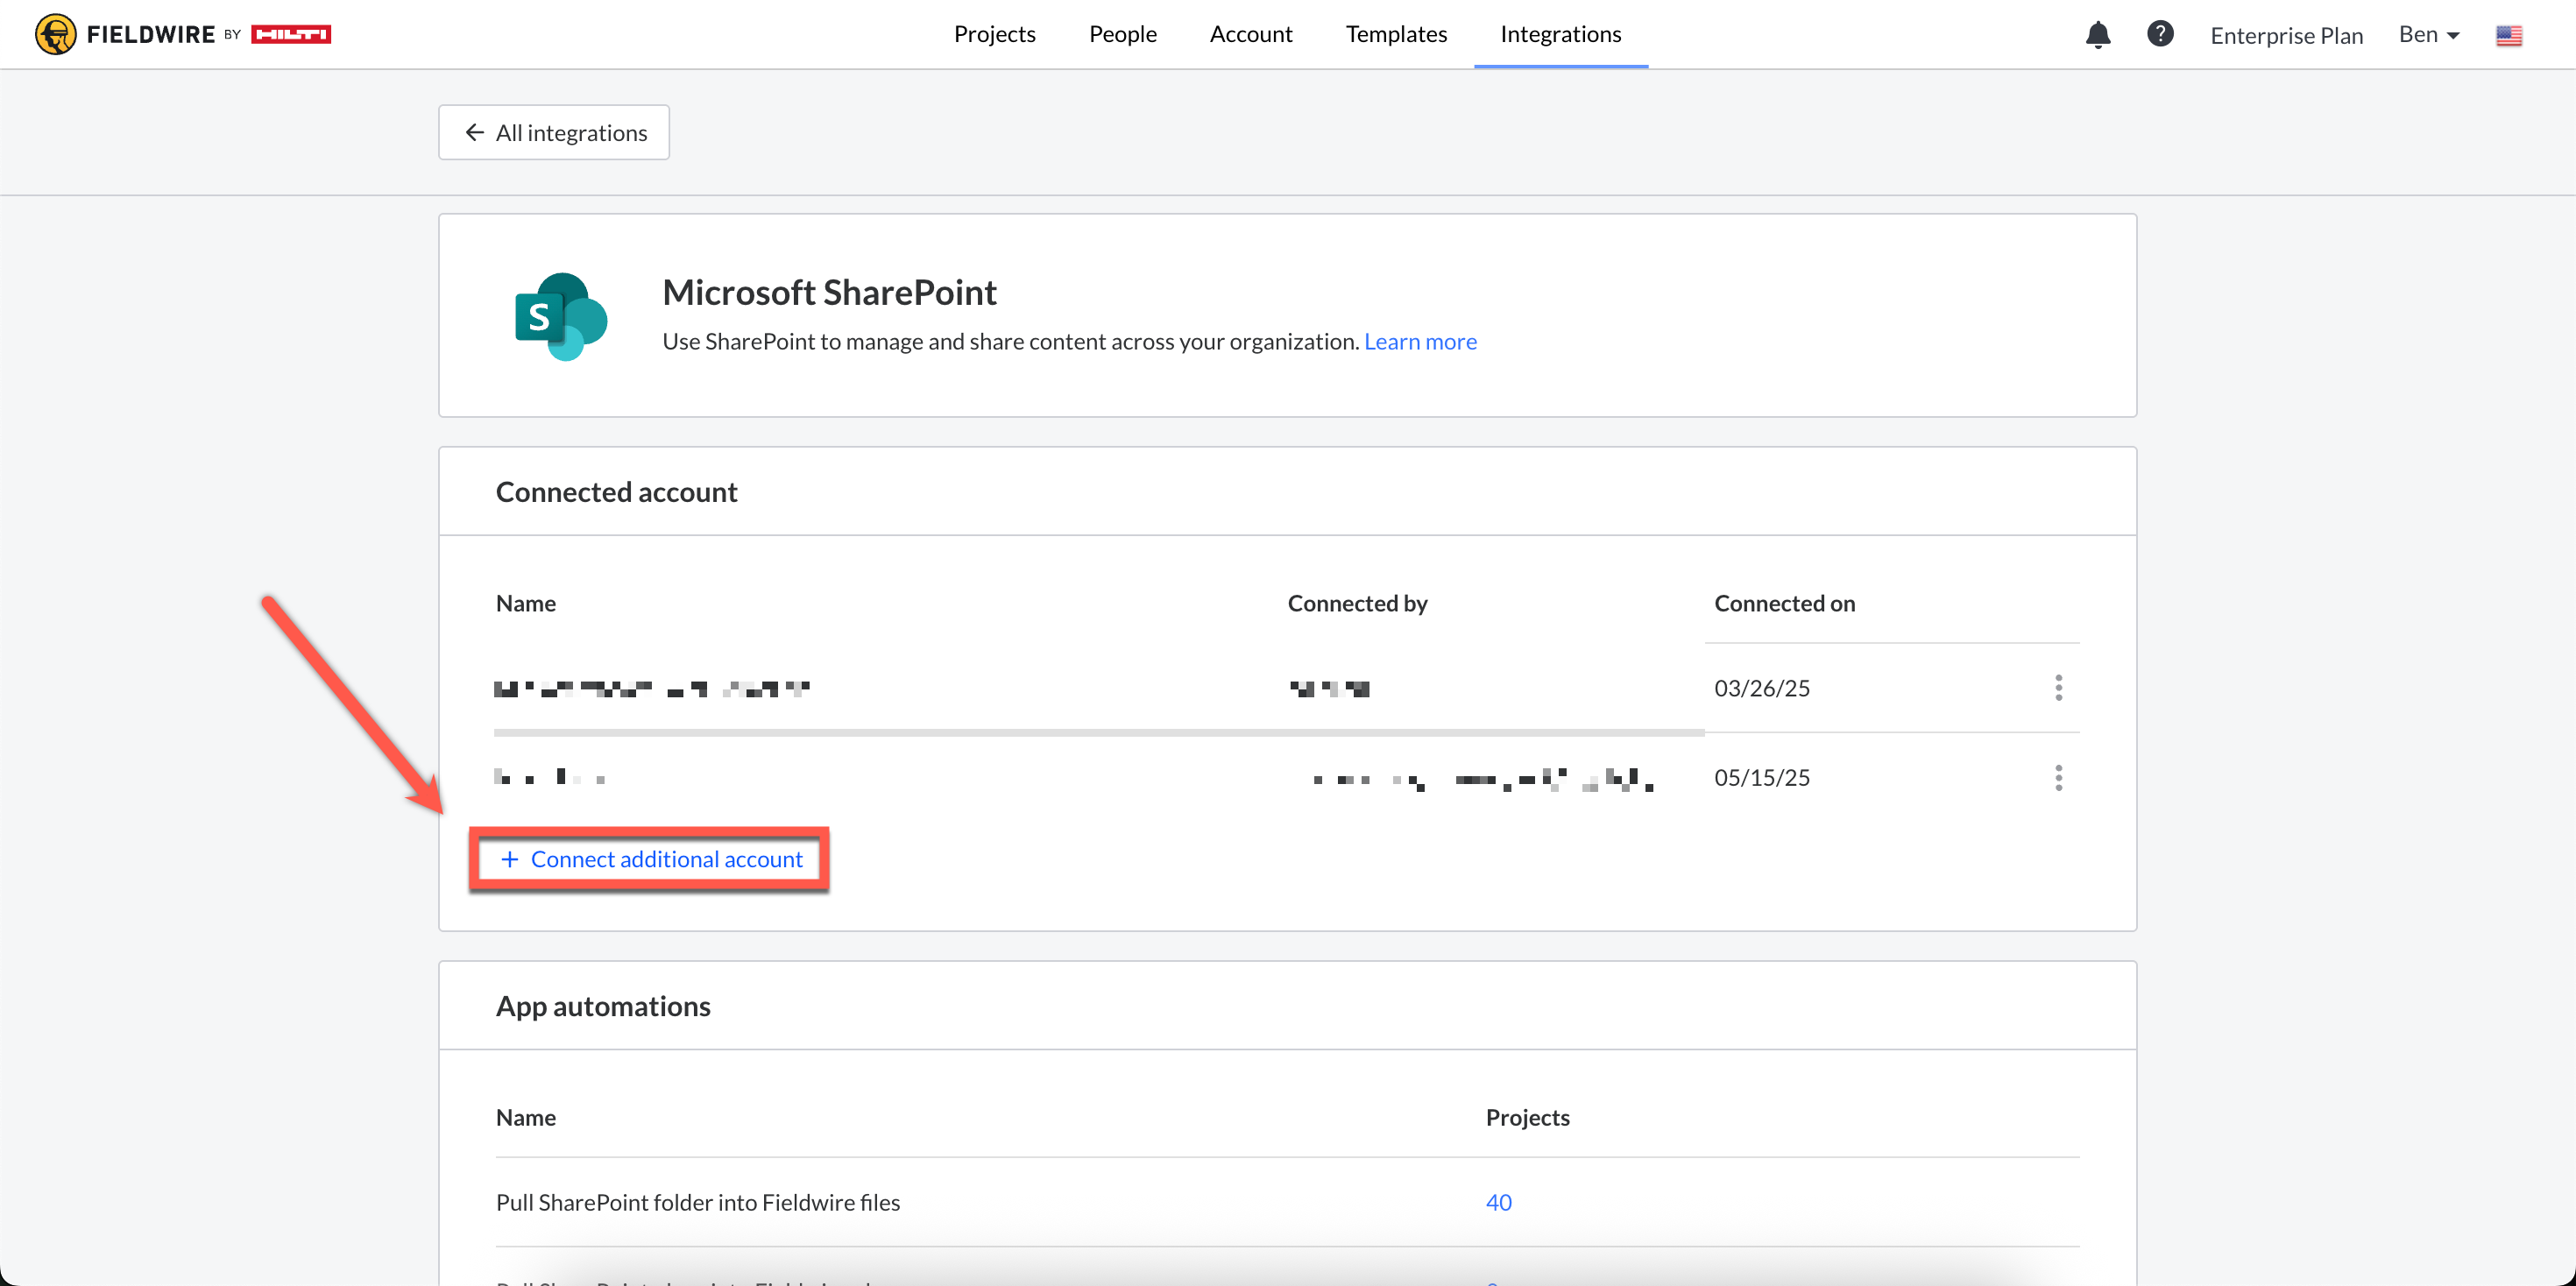Go back to All integrations

pos(554,132)
